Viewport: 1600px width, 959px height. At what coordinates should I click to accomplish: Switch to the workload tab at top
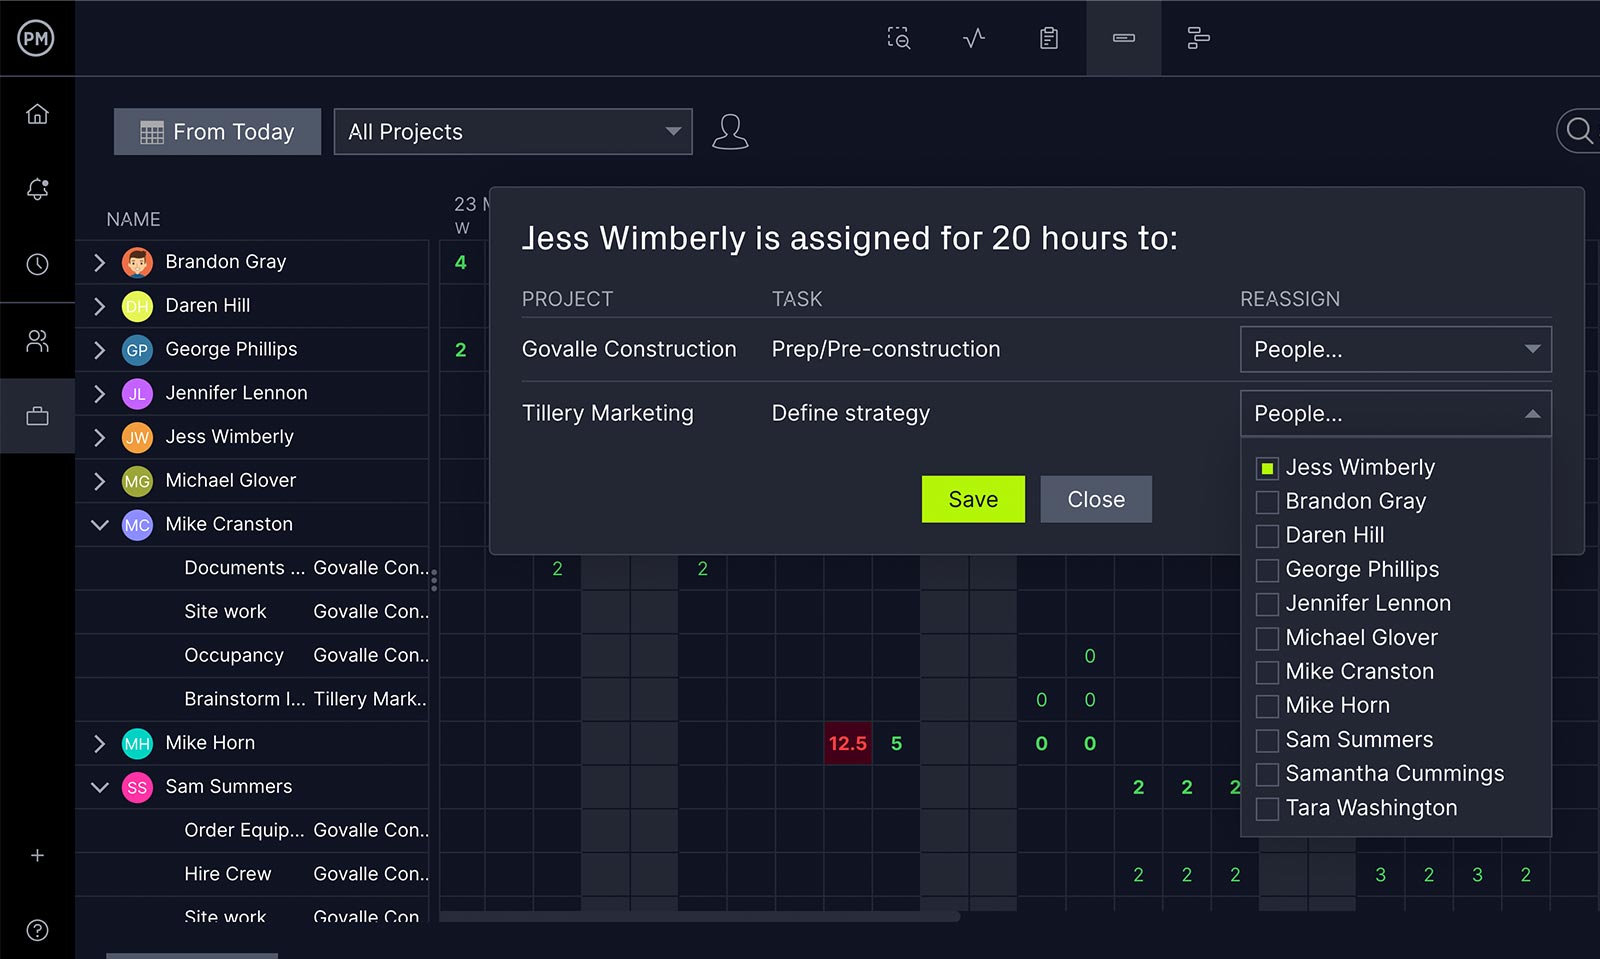tap(1123, 38)
